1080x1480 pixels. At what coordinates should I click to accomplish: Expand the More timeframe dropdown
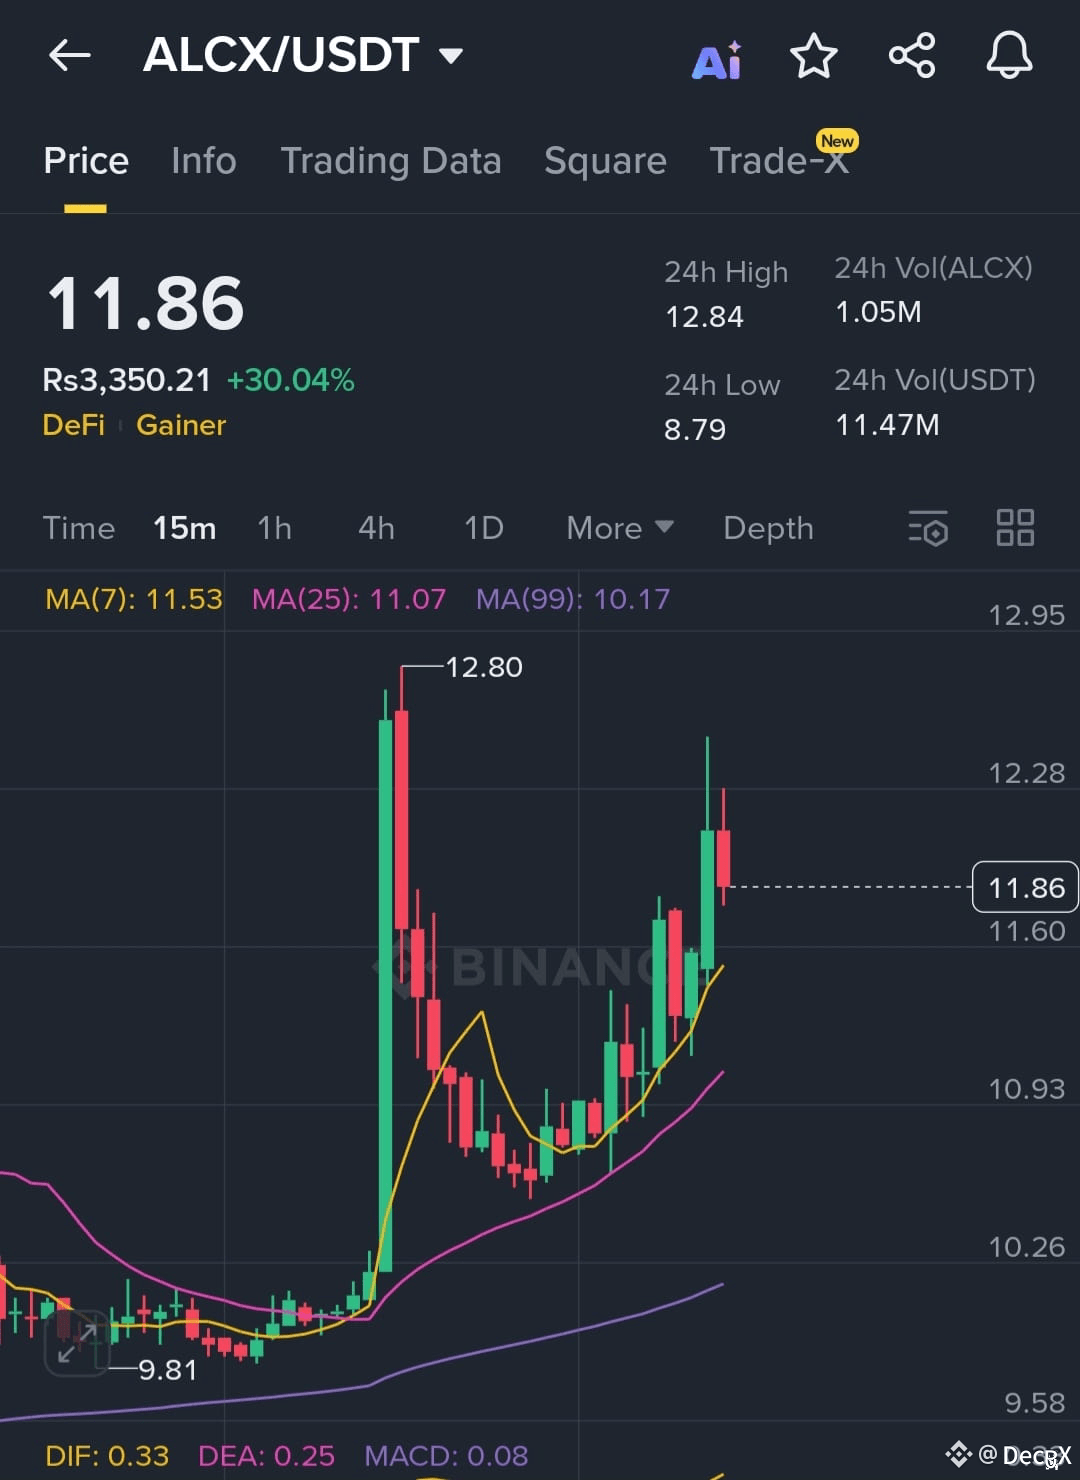click(618, 529)
